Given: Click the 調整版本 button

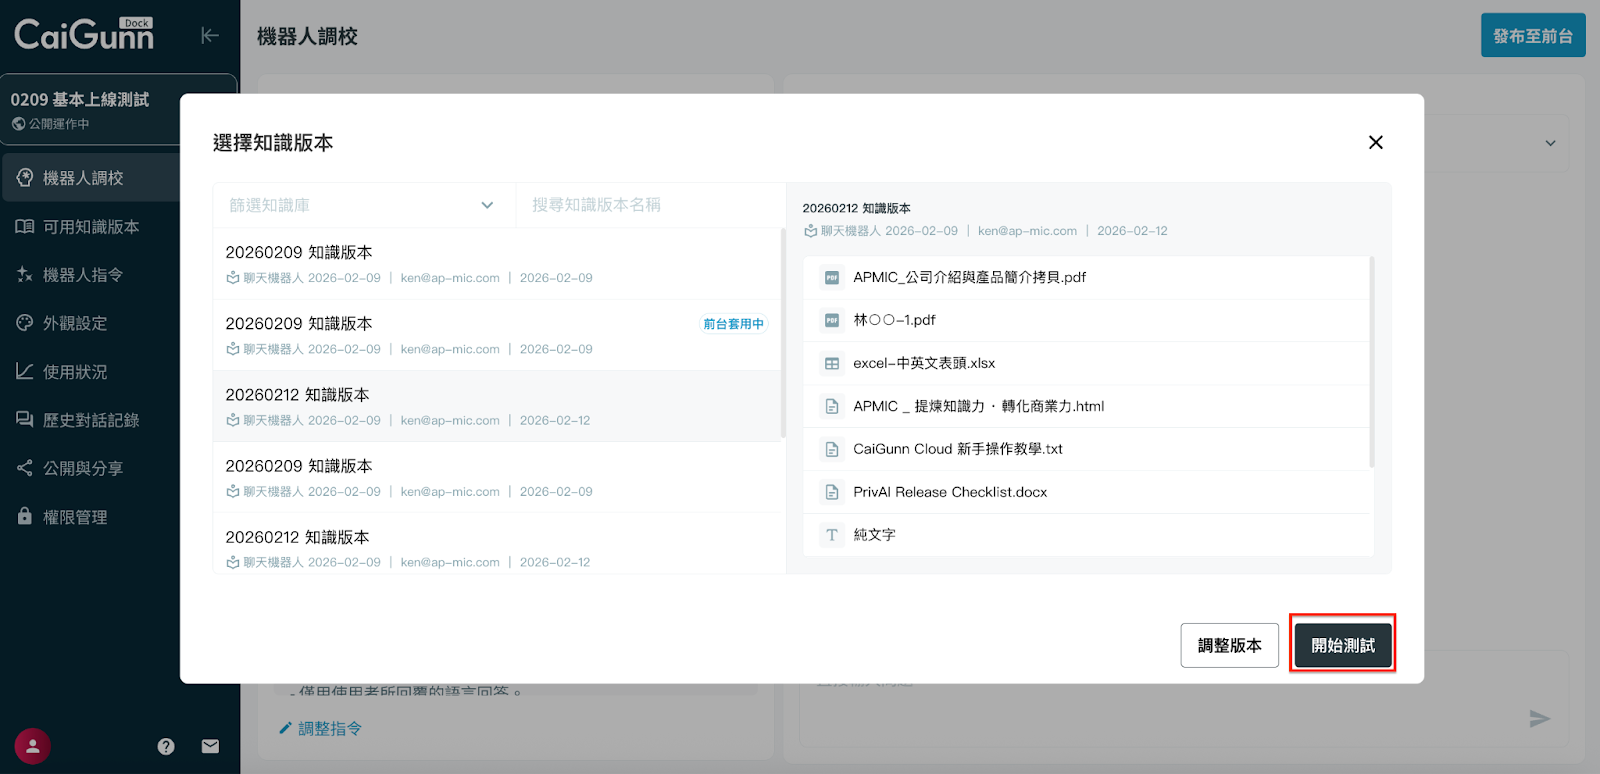Looking at the screenshot, I should [x=1229, y=645].
